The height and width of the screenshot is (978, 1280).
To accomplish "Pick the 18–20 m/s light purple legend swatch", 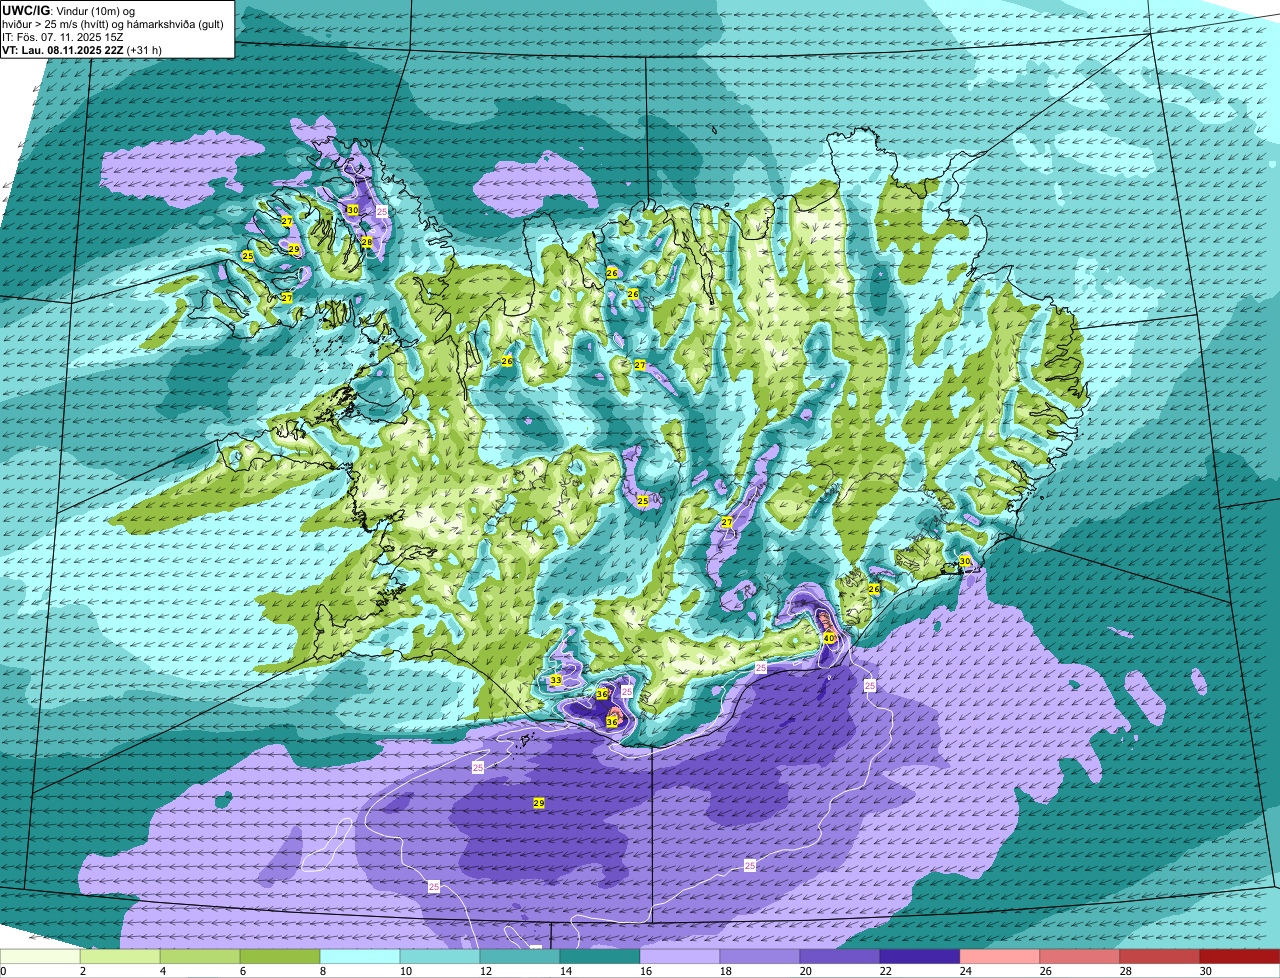I will tap(760, 956).
